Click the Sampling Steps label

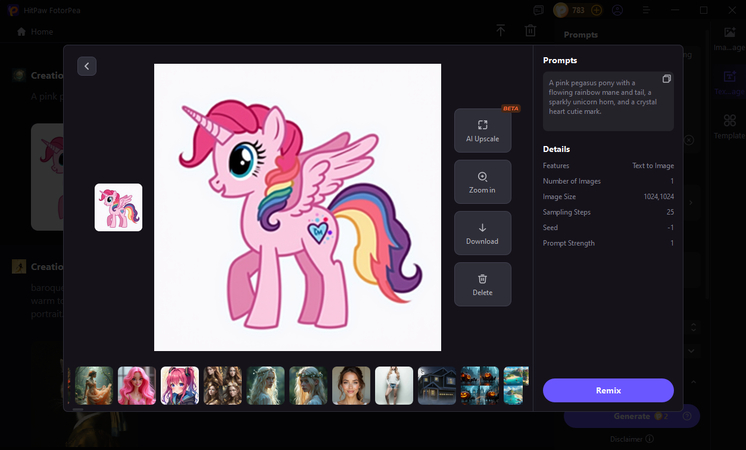coord(567,212)
